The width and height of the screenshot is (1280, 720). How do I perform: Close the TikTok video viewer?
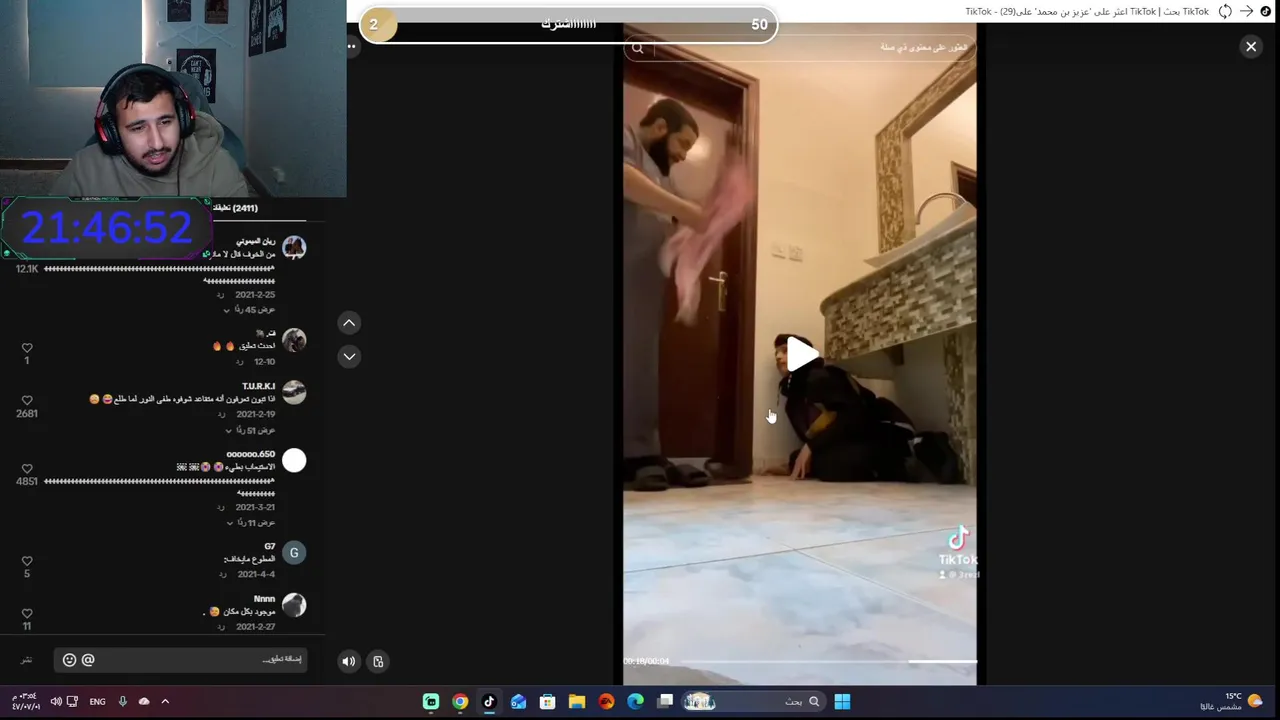pos(1251,46)
